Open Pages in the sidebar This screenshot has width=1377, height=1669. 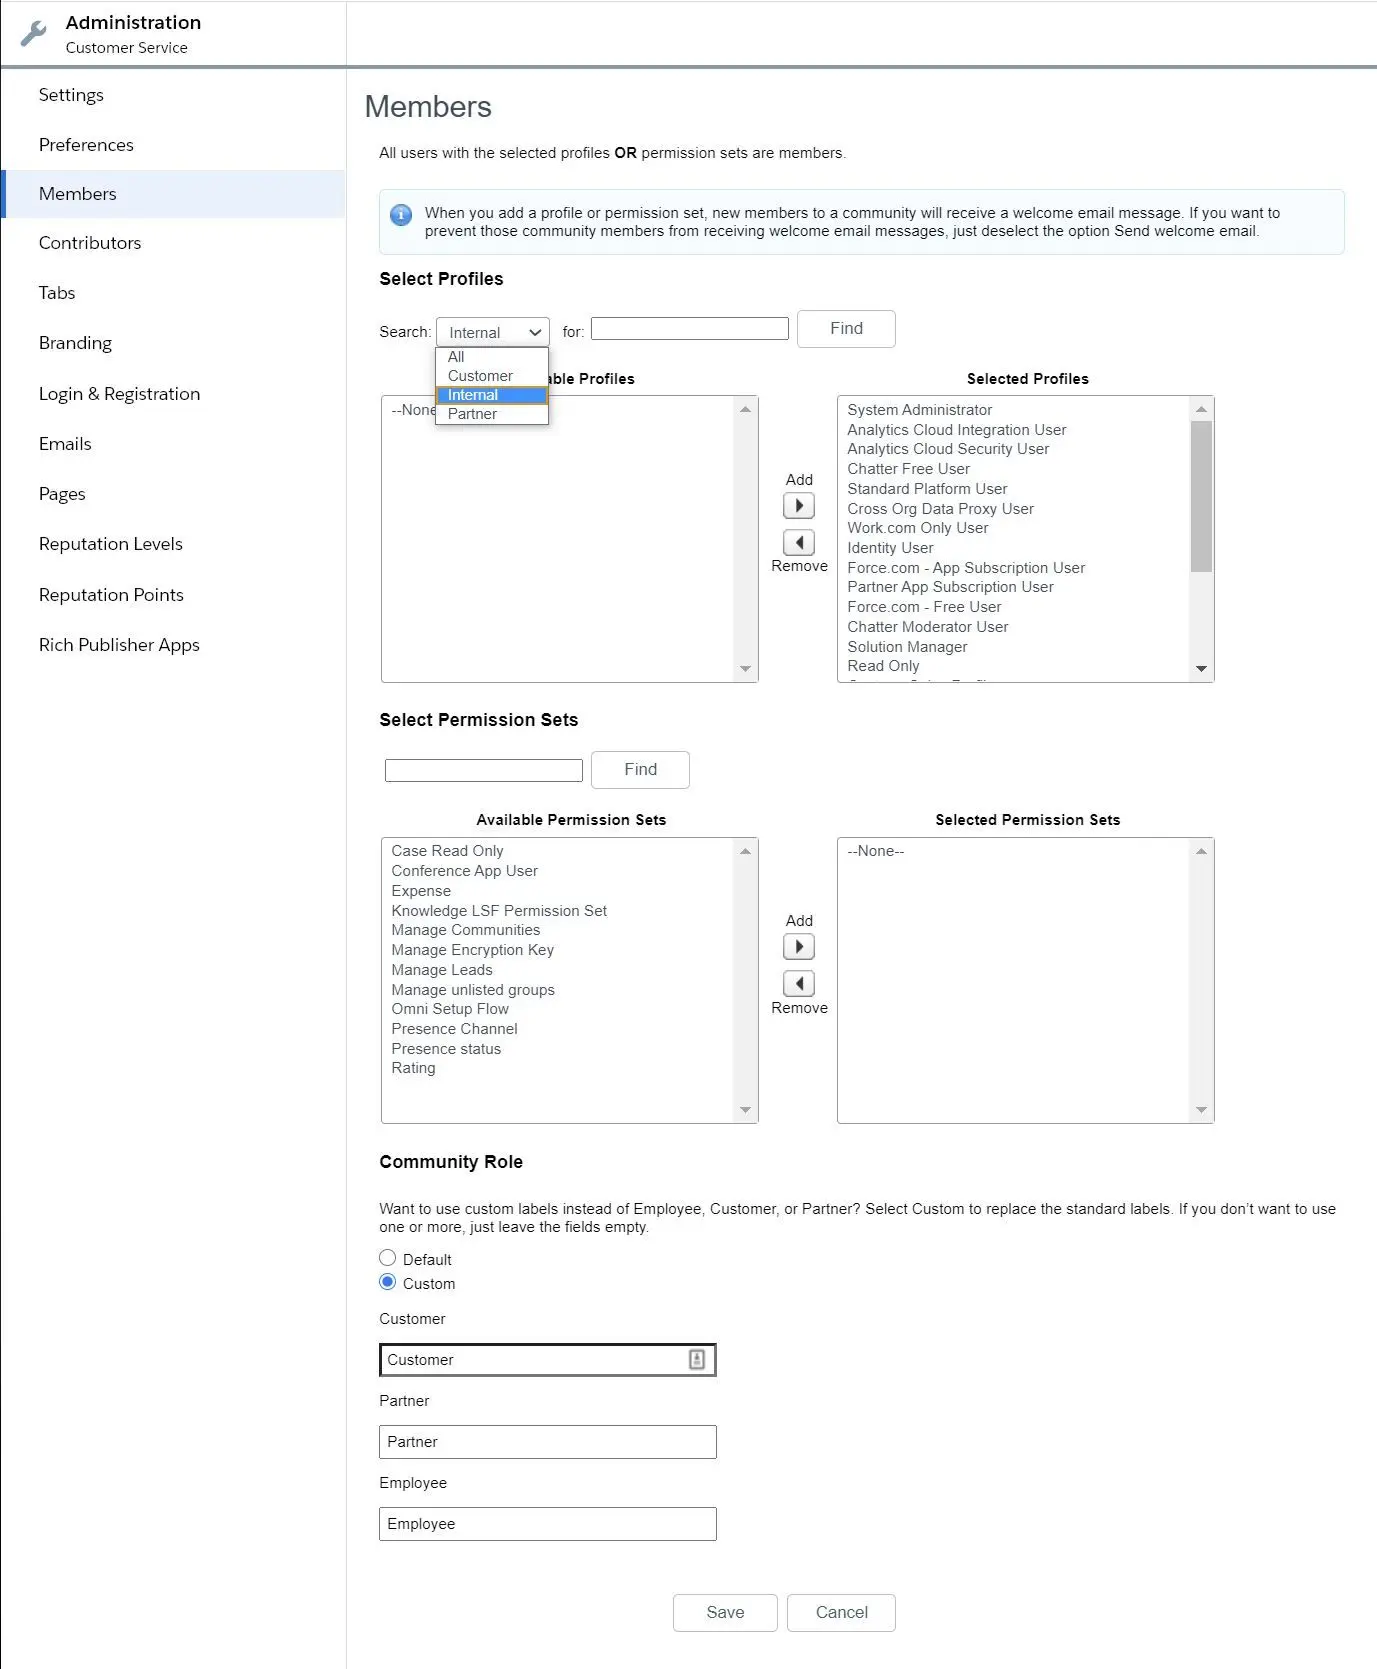coord(62,494)
